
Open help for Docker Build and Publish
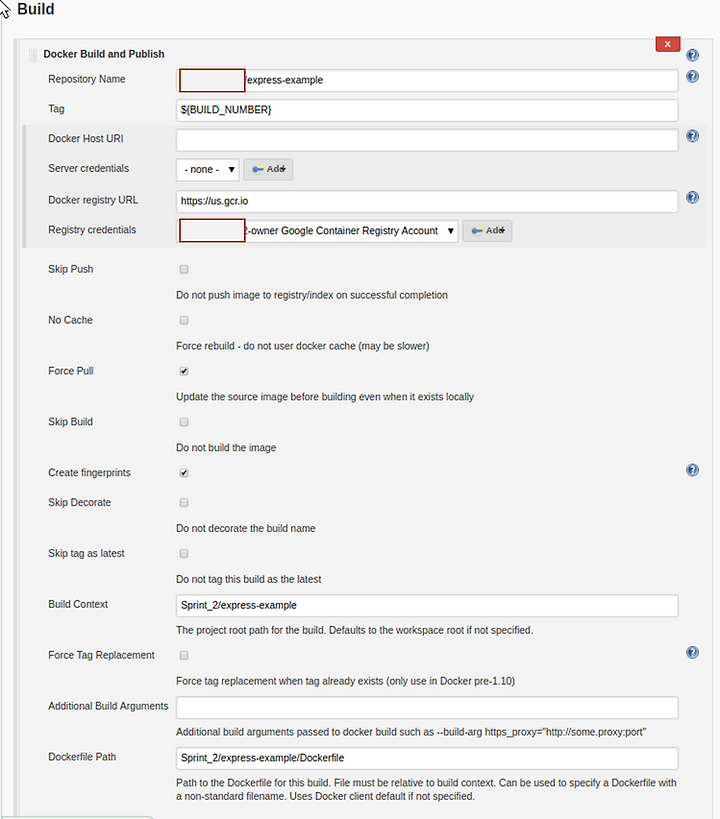click(x=692, y=55)
